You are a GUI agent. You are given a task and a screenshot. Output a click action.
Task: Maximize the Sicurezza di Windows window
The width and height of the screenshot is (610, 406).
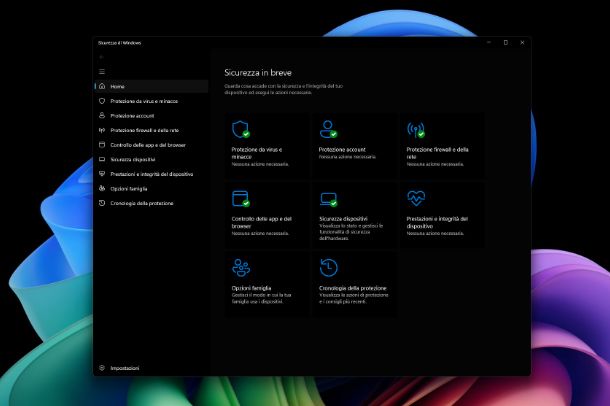click(506, 42)
